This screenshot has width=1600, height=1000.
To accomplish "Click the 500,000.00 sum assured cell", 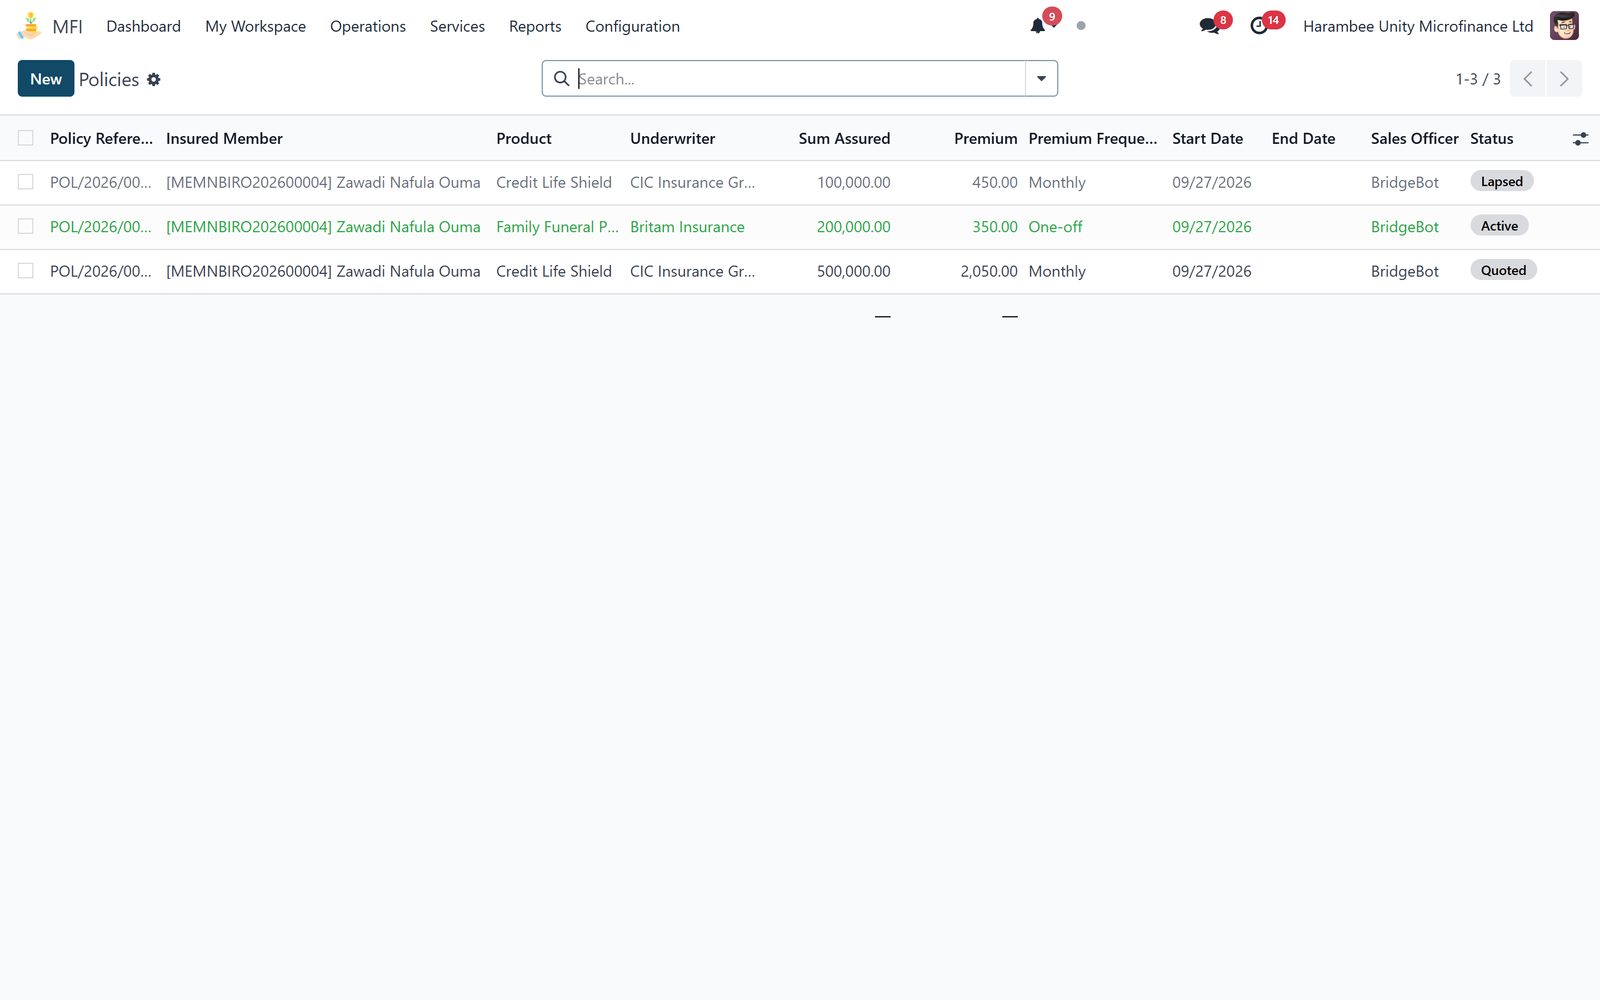I will click(x=853, y=271).
